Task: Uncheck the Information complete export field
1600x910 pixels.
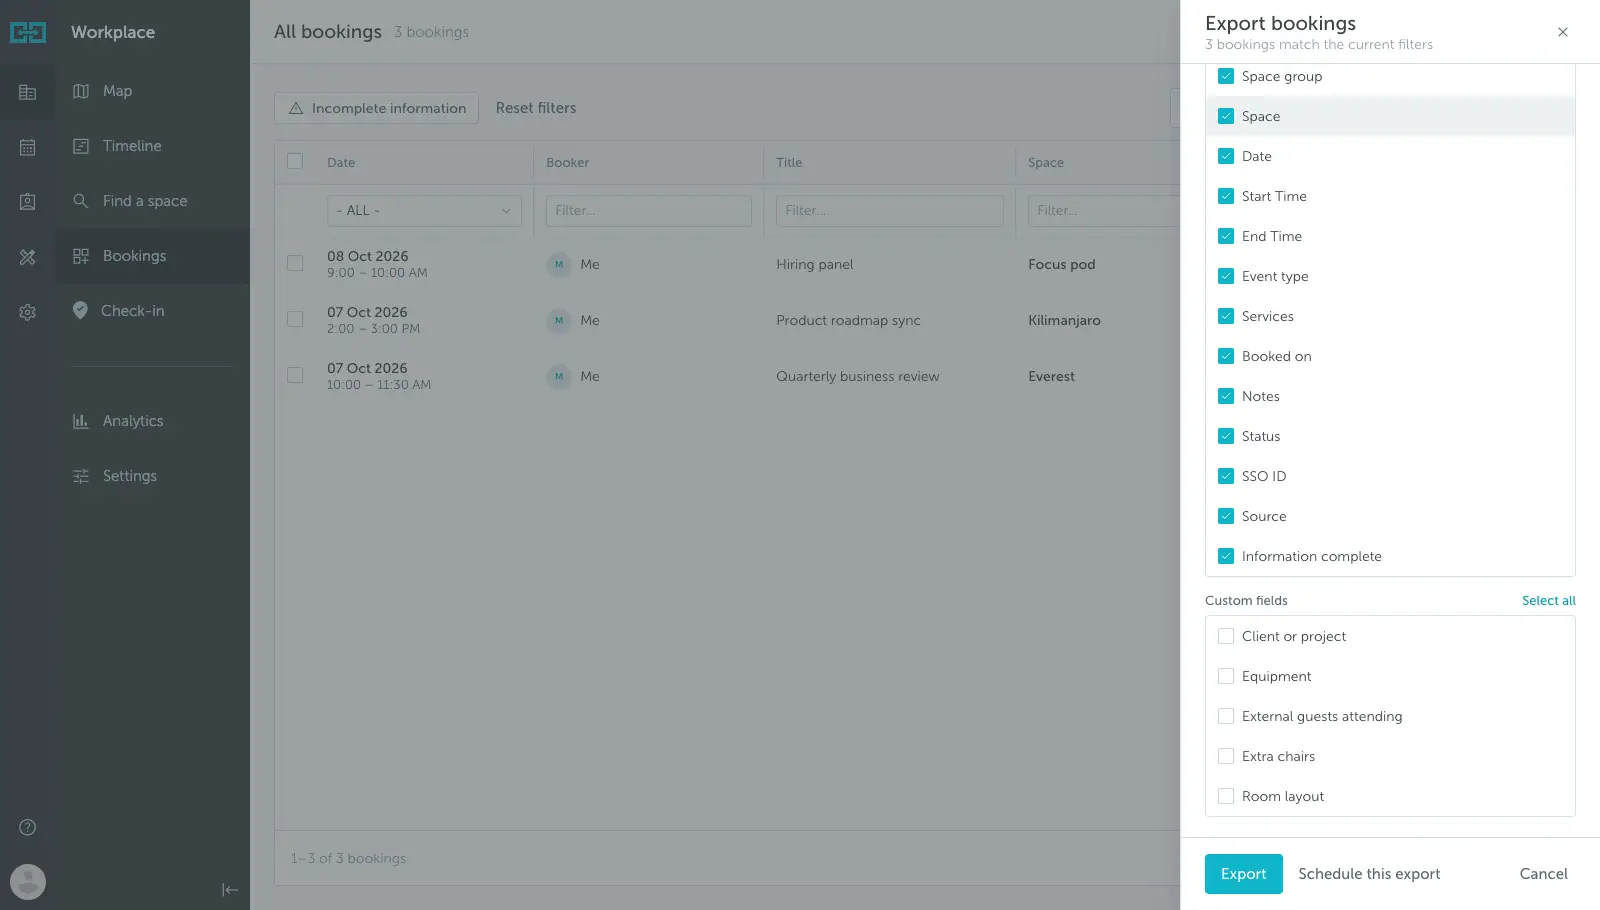Action: [x=1226, y=556]
